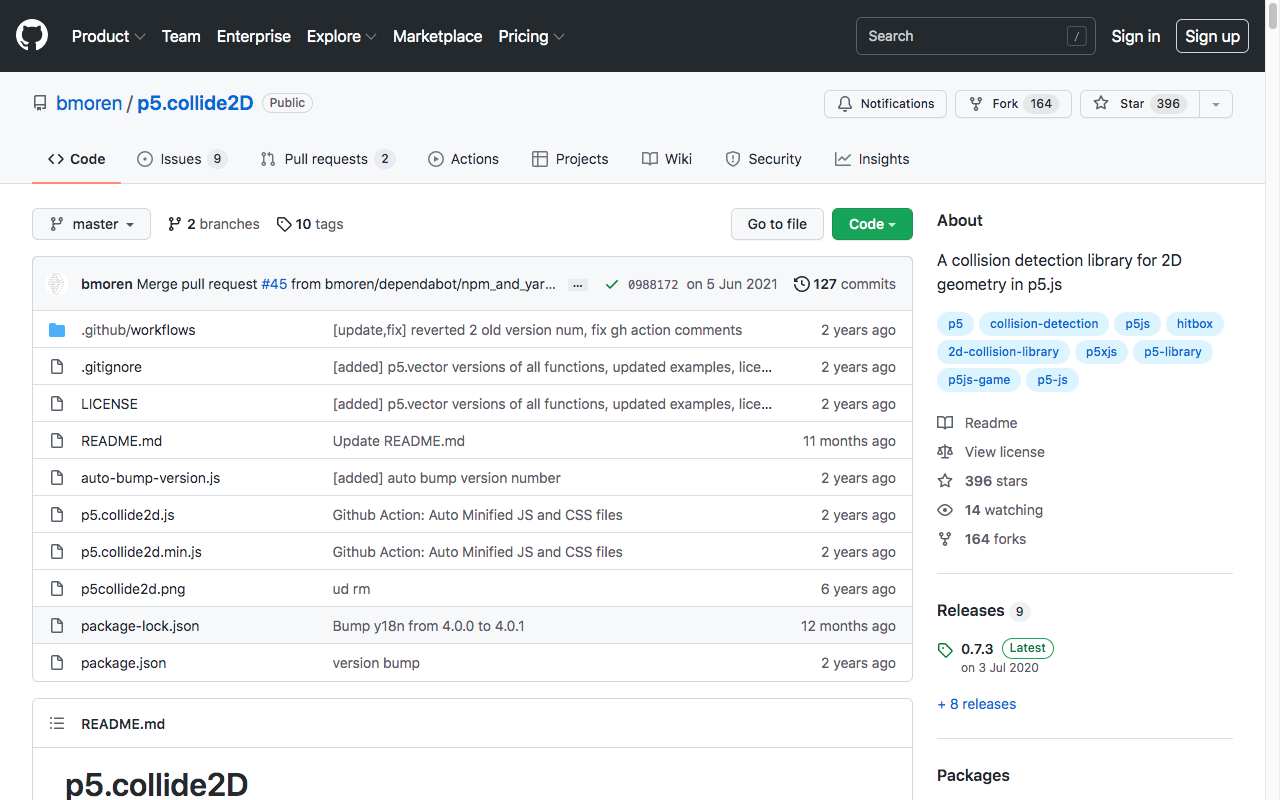This screenshot has height=800, width=1280.
Task: Click the hitbox topic tag
Action: pyautogui.click(x=1195, y=324)
